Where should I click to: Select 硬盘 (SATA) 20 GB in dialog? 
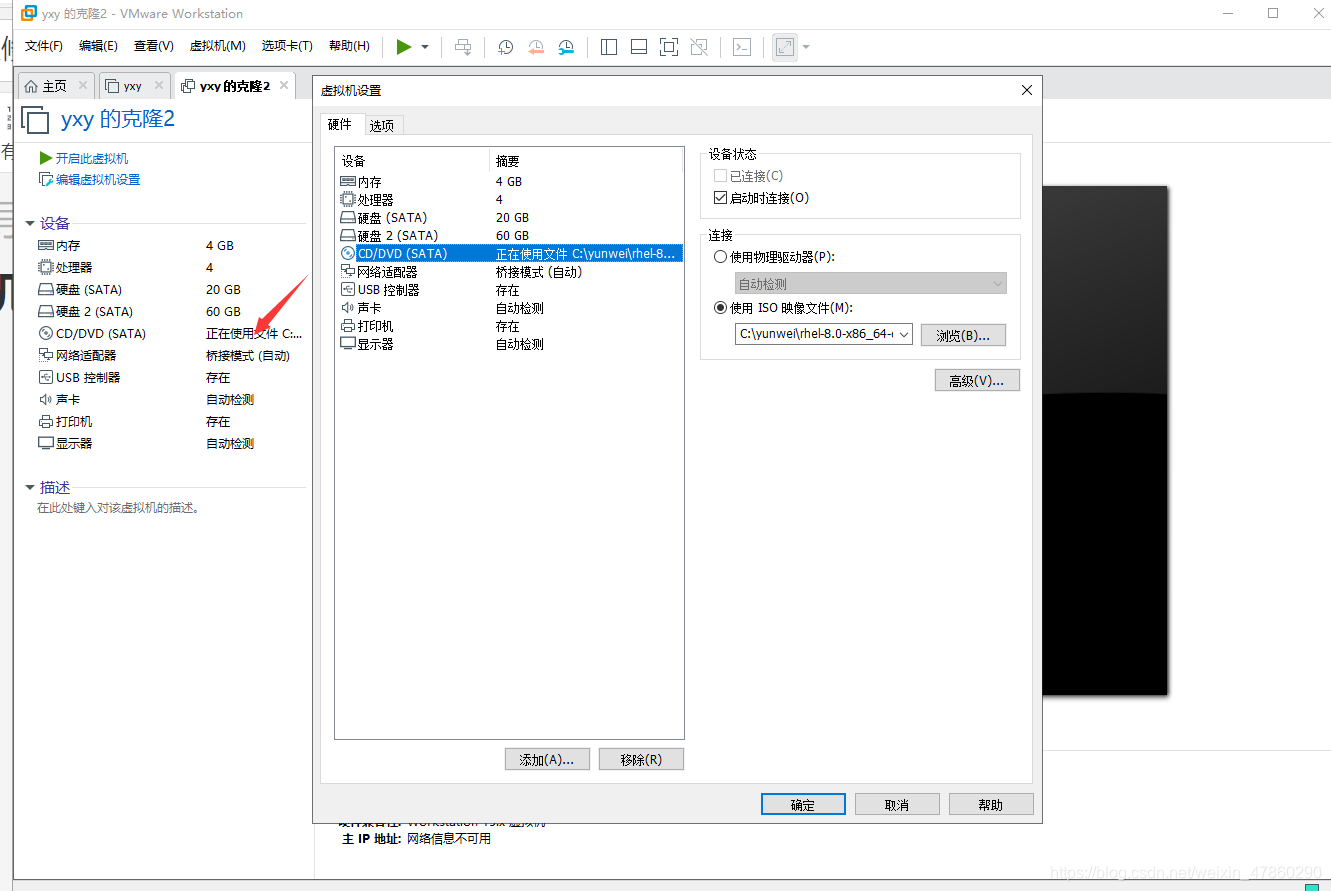(x=509, y=217)
